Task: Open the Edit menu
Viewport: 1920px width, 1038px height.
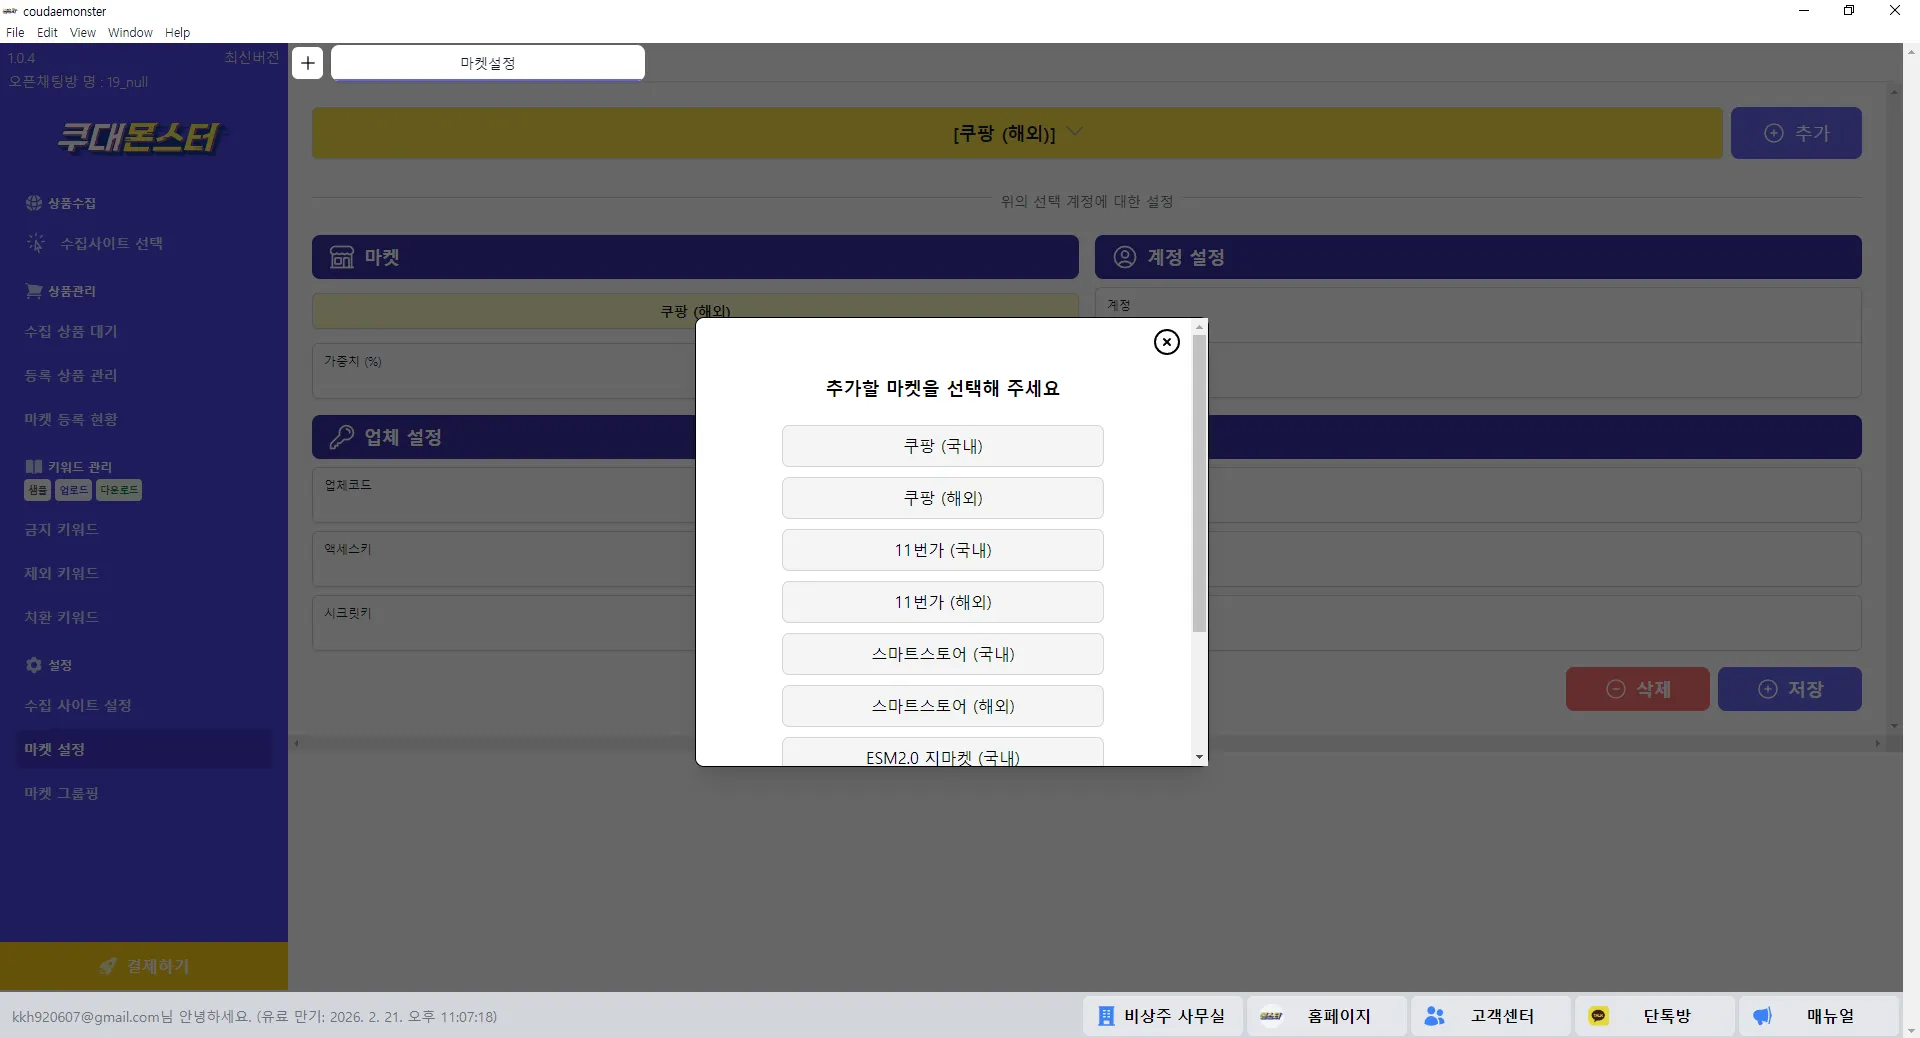Action: coord(47,32)
